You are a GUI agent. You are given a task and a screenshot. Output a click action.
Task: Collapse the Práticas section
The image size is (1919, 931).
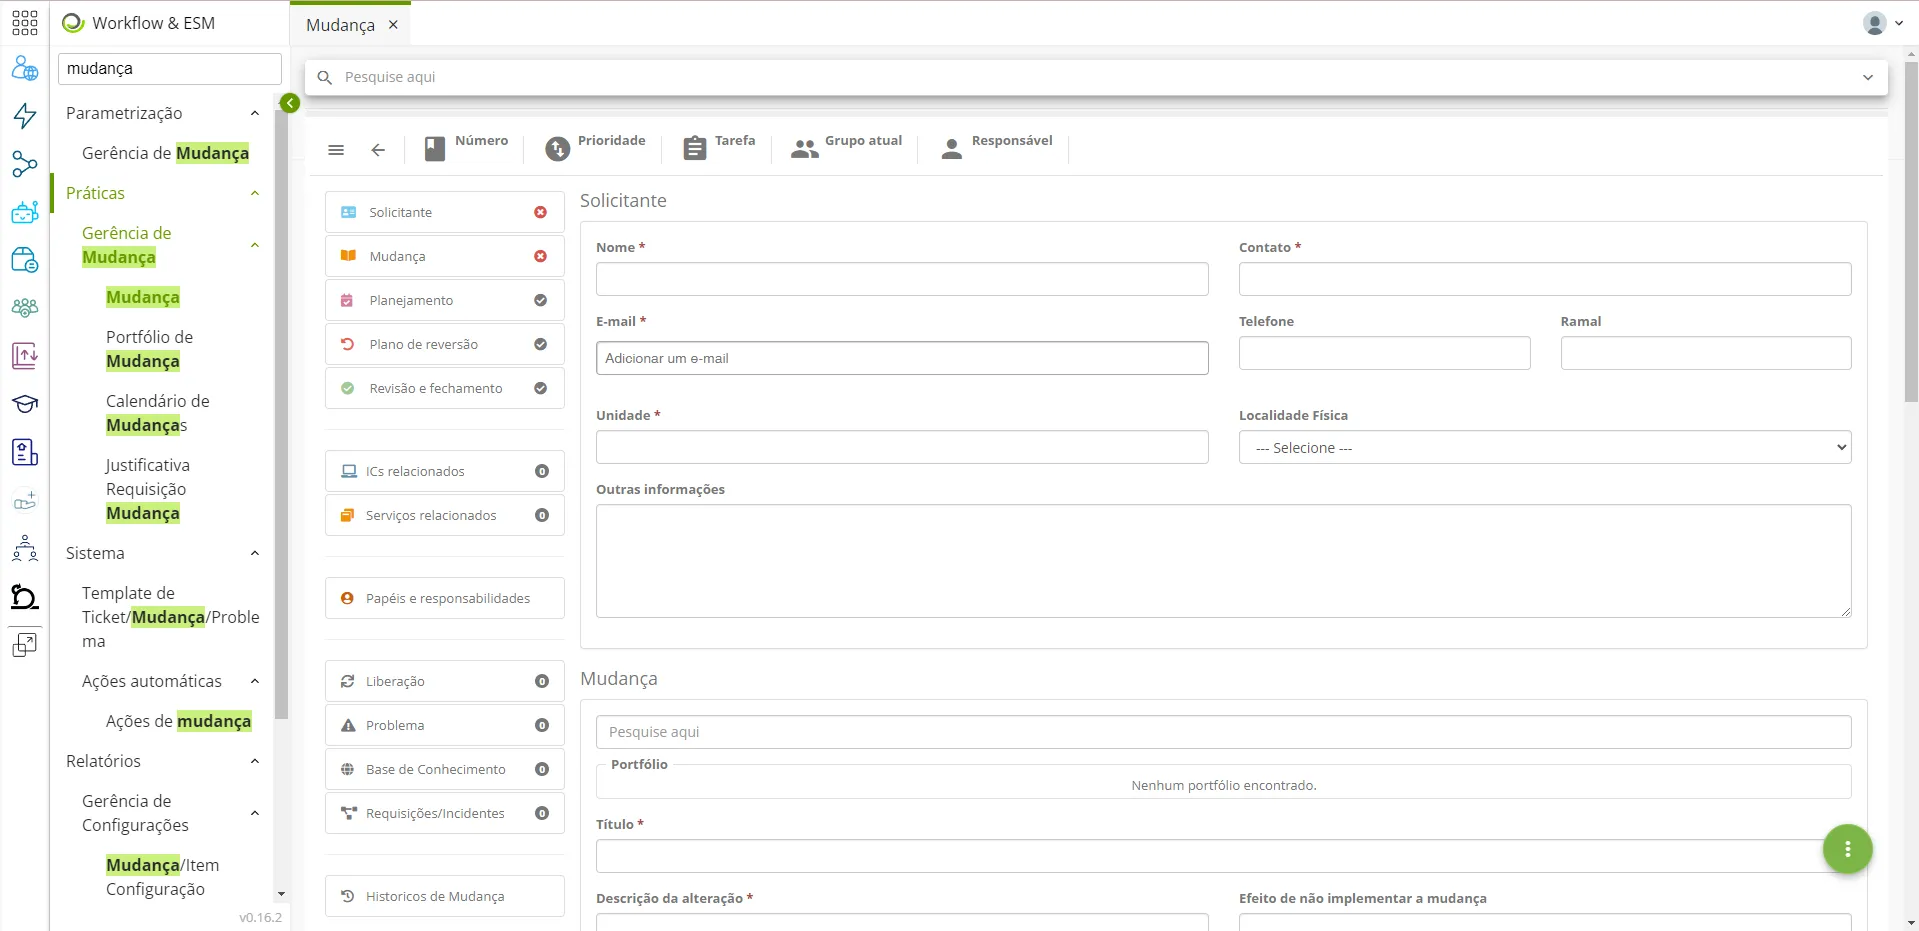(255, 193)
